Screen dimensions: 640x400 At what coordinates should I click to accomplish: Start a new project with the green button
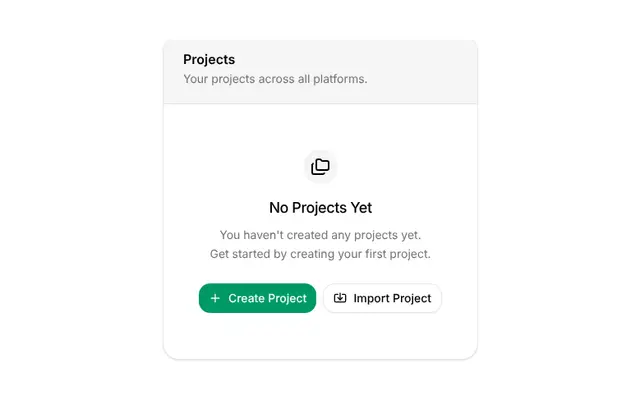tap(258, 298)
